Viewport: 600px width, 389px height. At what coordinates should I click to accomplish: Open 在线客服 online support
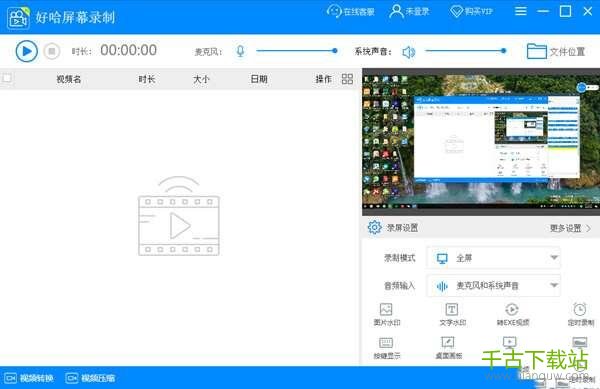351,11
